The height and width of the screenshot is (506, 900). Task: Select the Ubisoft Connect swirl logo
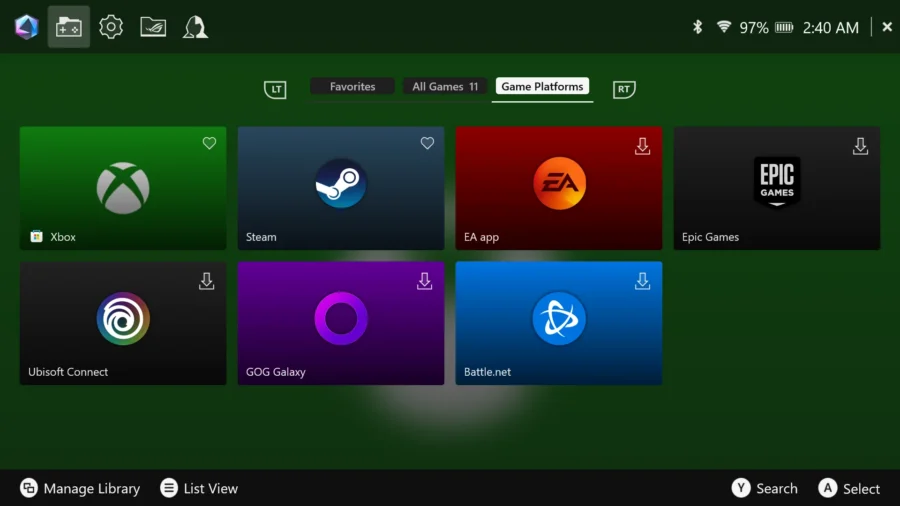coord(123,318)
